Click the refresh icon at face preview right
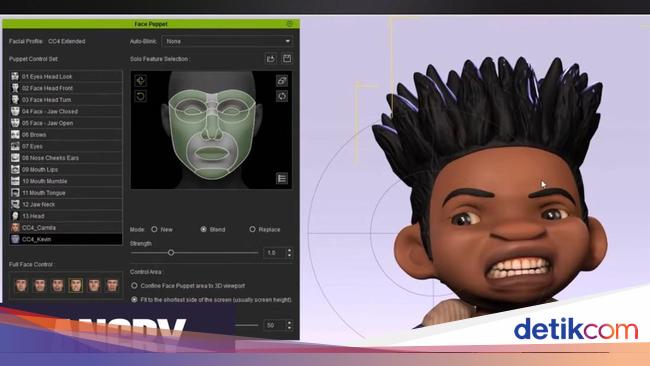 pyautogui.click(x=282, y=97)
